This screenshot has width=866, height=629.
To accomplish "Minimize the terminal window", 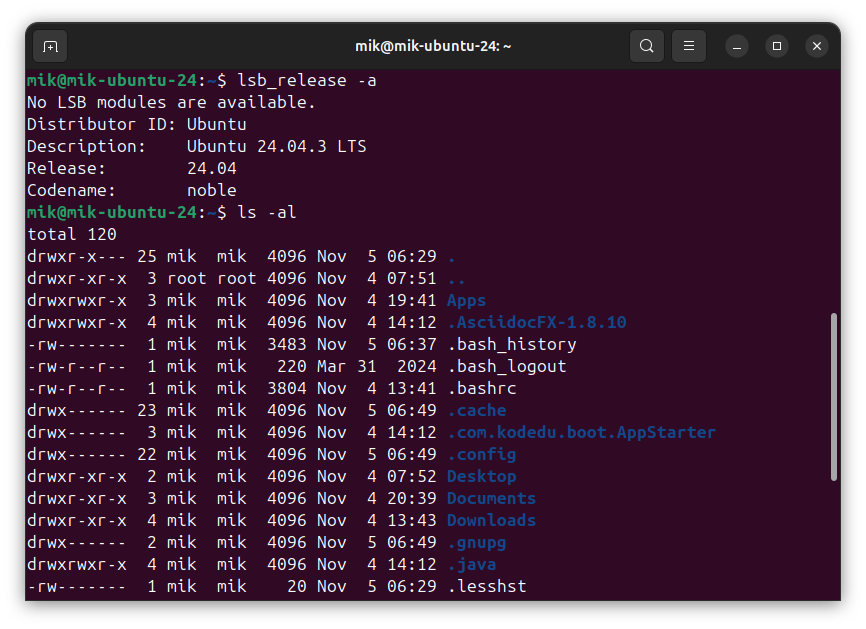I will (x=737, y=46).
